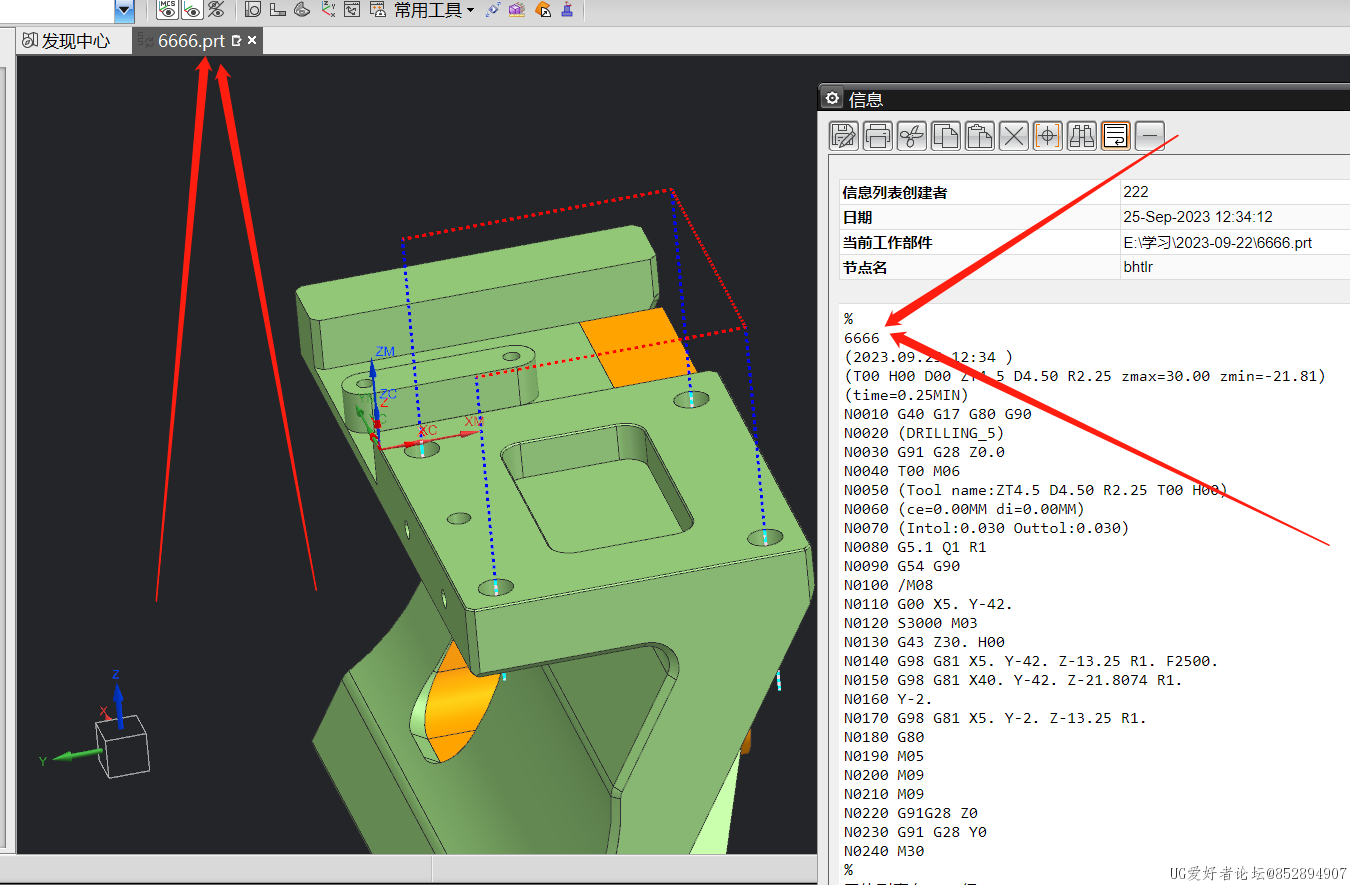Click the Save As icon in the 信息 window
This screenshot has height=885, width=1350.
pyautogui.click(x=844, y=135)
